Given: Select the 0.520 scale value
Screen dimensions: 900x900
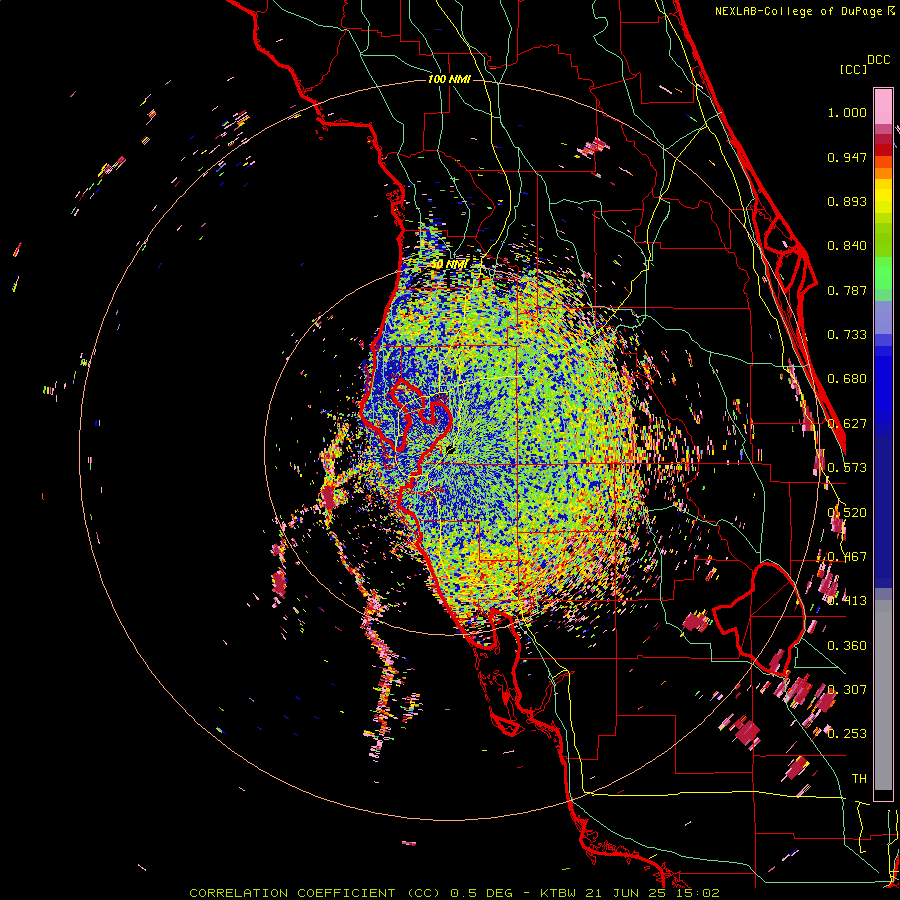Looking at the screenshot, I should [847, 513].
